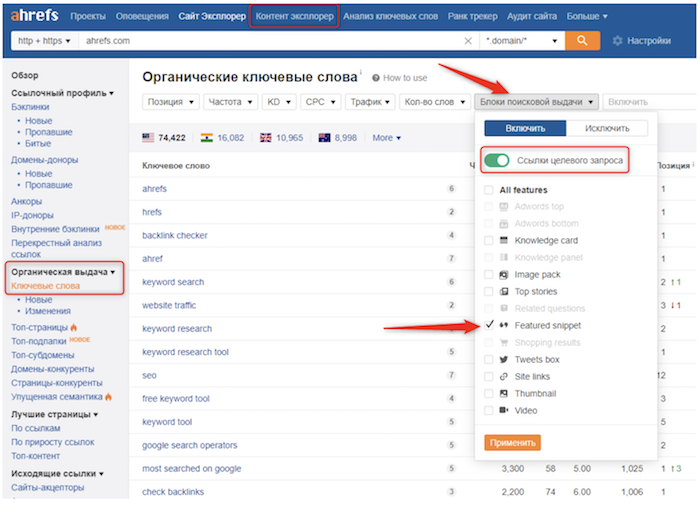The image size is (700, 517).
Task: Open the Кол-во слов filter dropdown
Action: coord(435,102)
